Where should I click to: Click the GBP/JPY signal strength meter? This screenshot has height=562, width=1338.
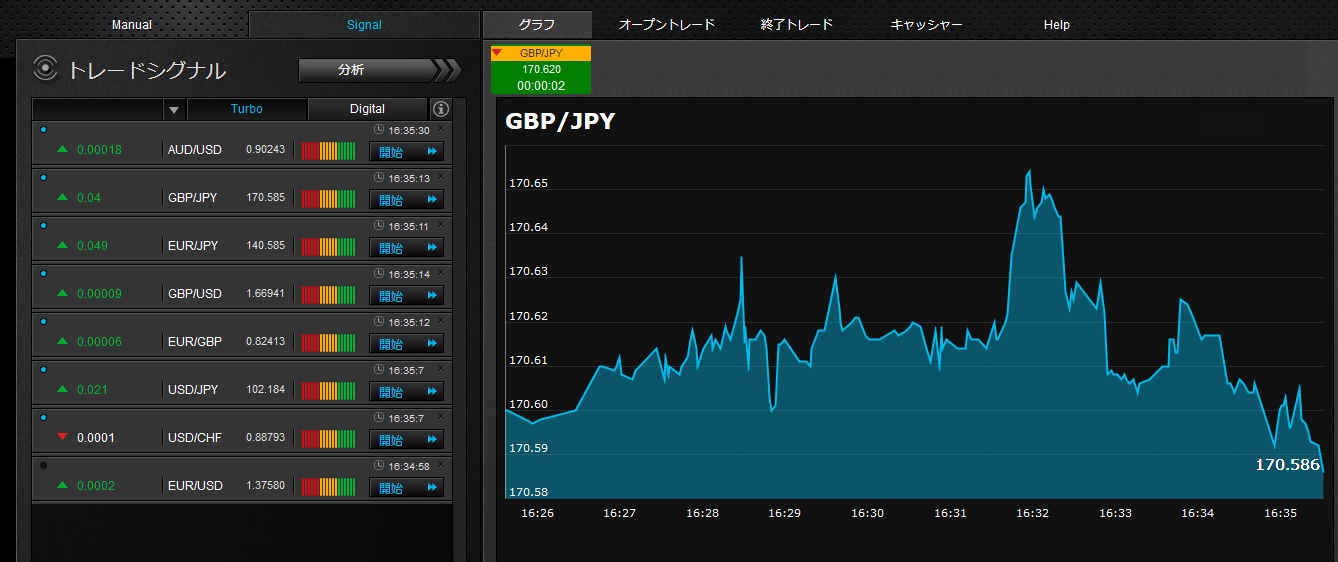point(328,199)
